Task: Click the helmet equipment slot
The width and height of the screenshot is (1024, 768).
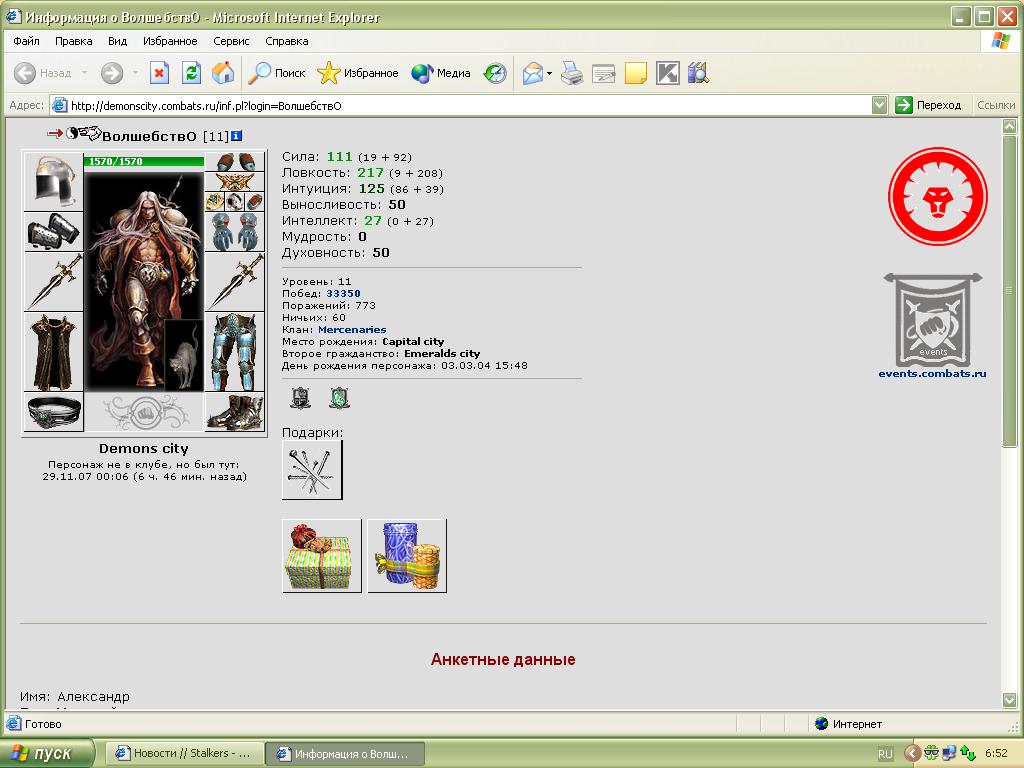Action: click(54, 181)
